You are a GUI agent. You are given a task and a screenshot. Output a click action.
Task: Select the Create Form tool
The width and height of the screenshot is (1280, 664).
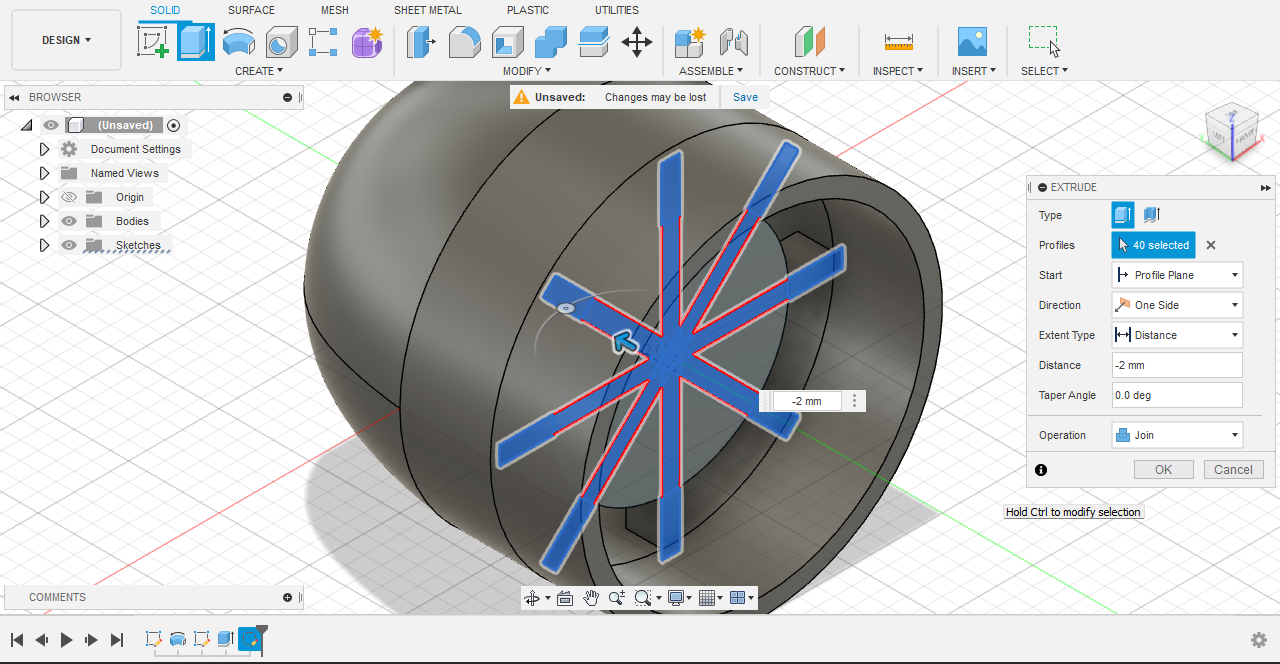click(x=367, y=42)
